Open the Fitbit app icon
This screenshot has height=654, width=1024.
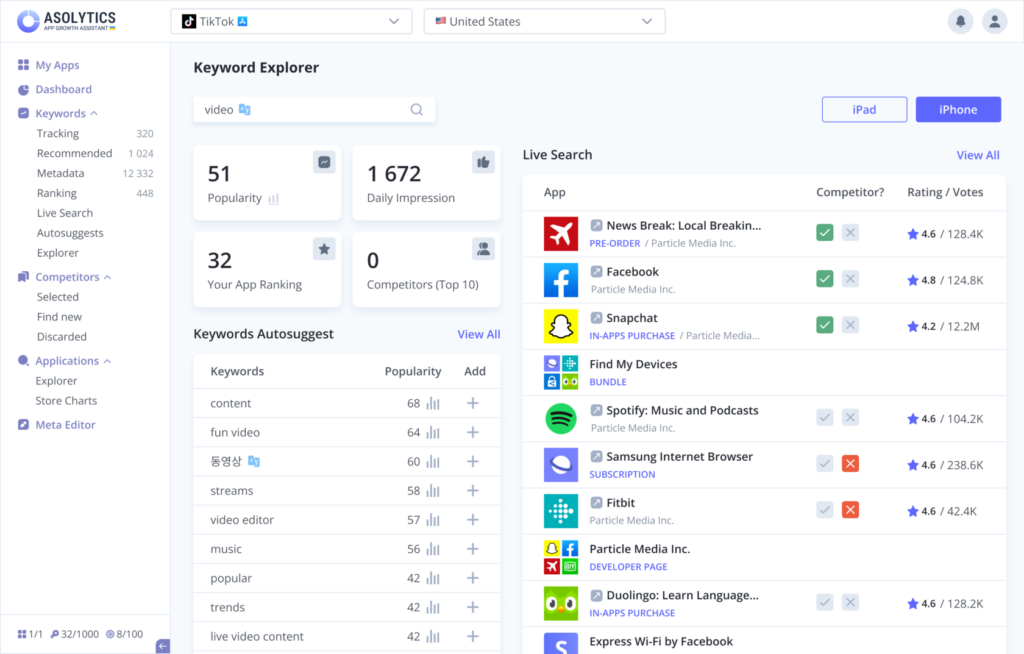click(561, 511)
